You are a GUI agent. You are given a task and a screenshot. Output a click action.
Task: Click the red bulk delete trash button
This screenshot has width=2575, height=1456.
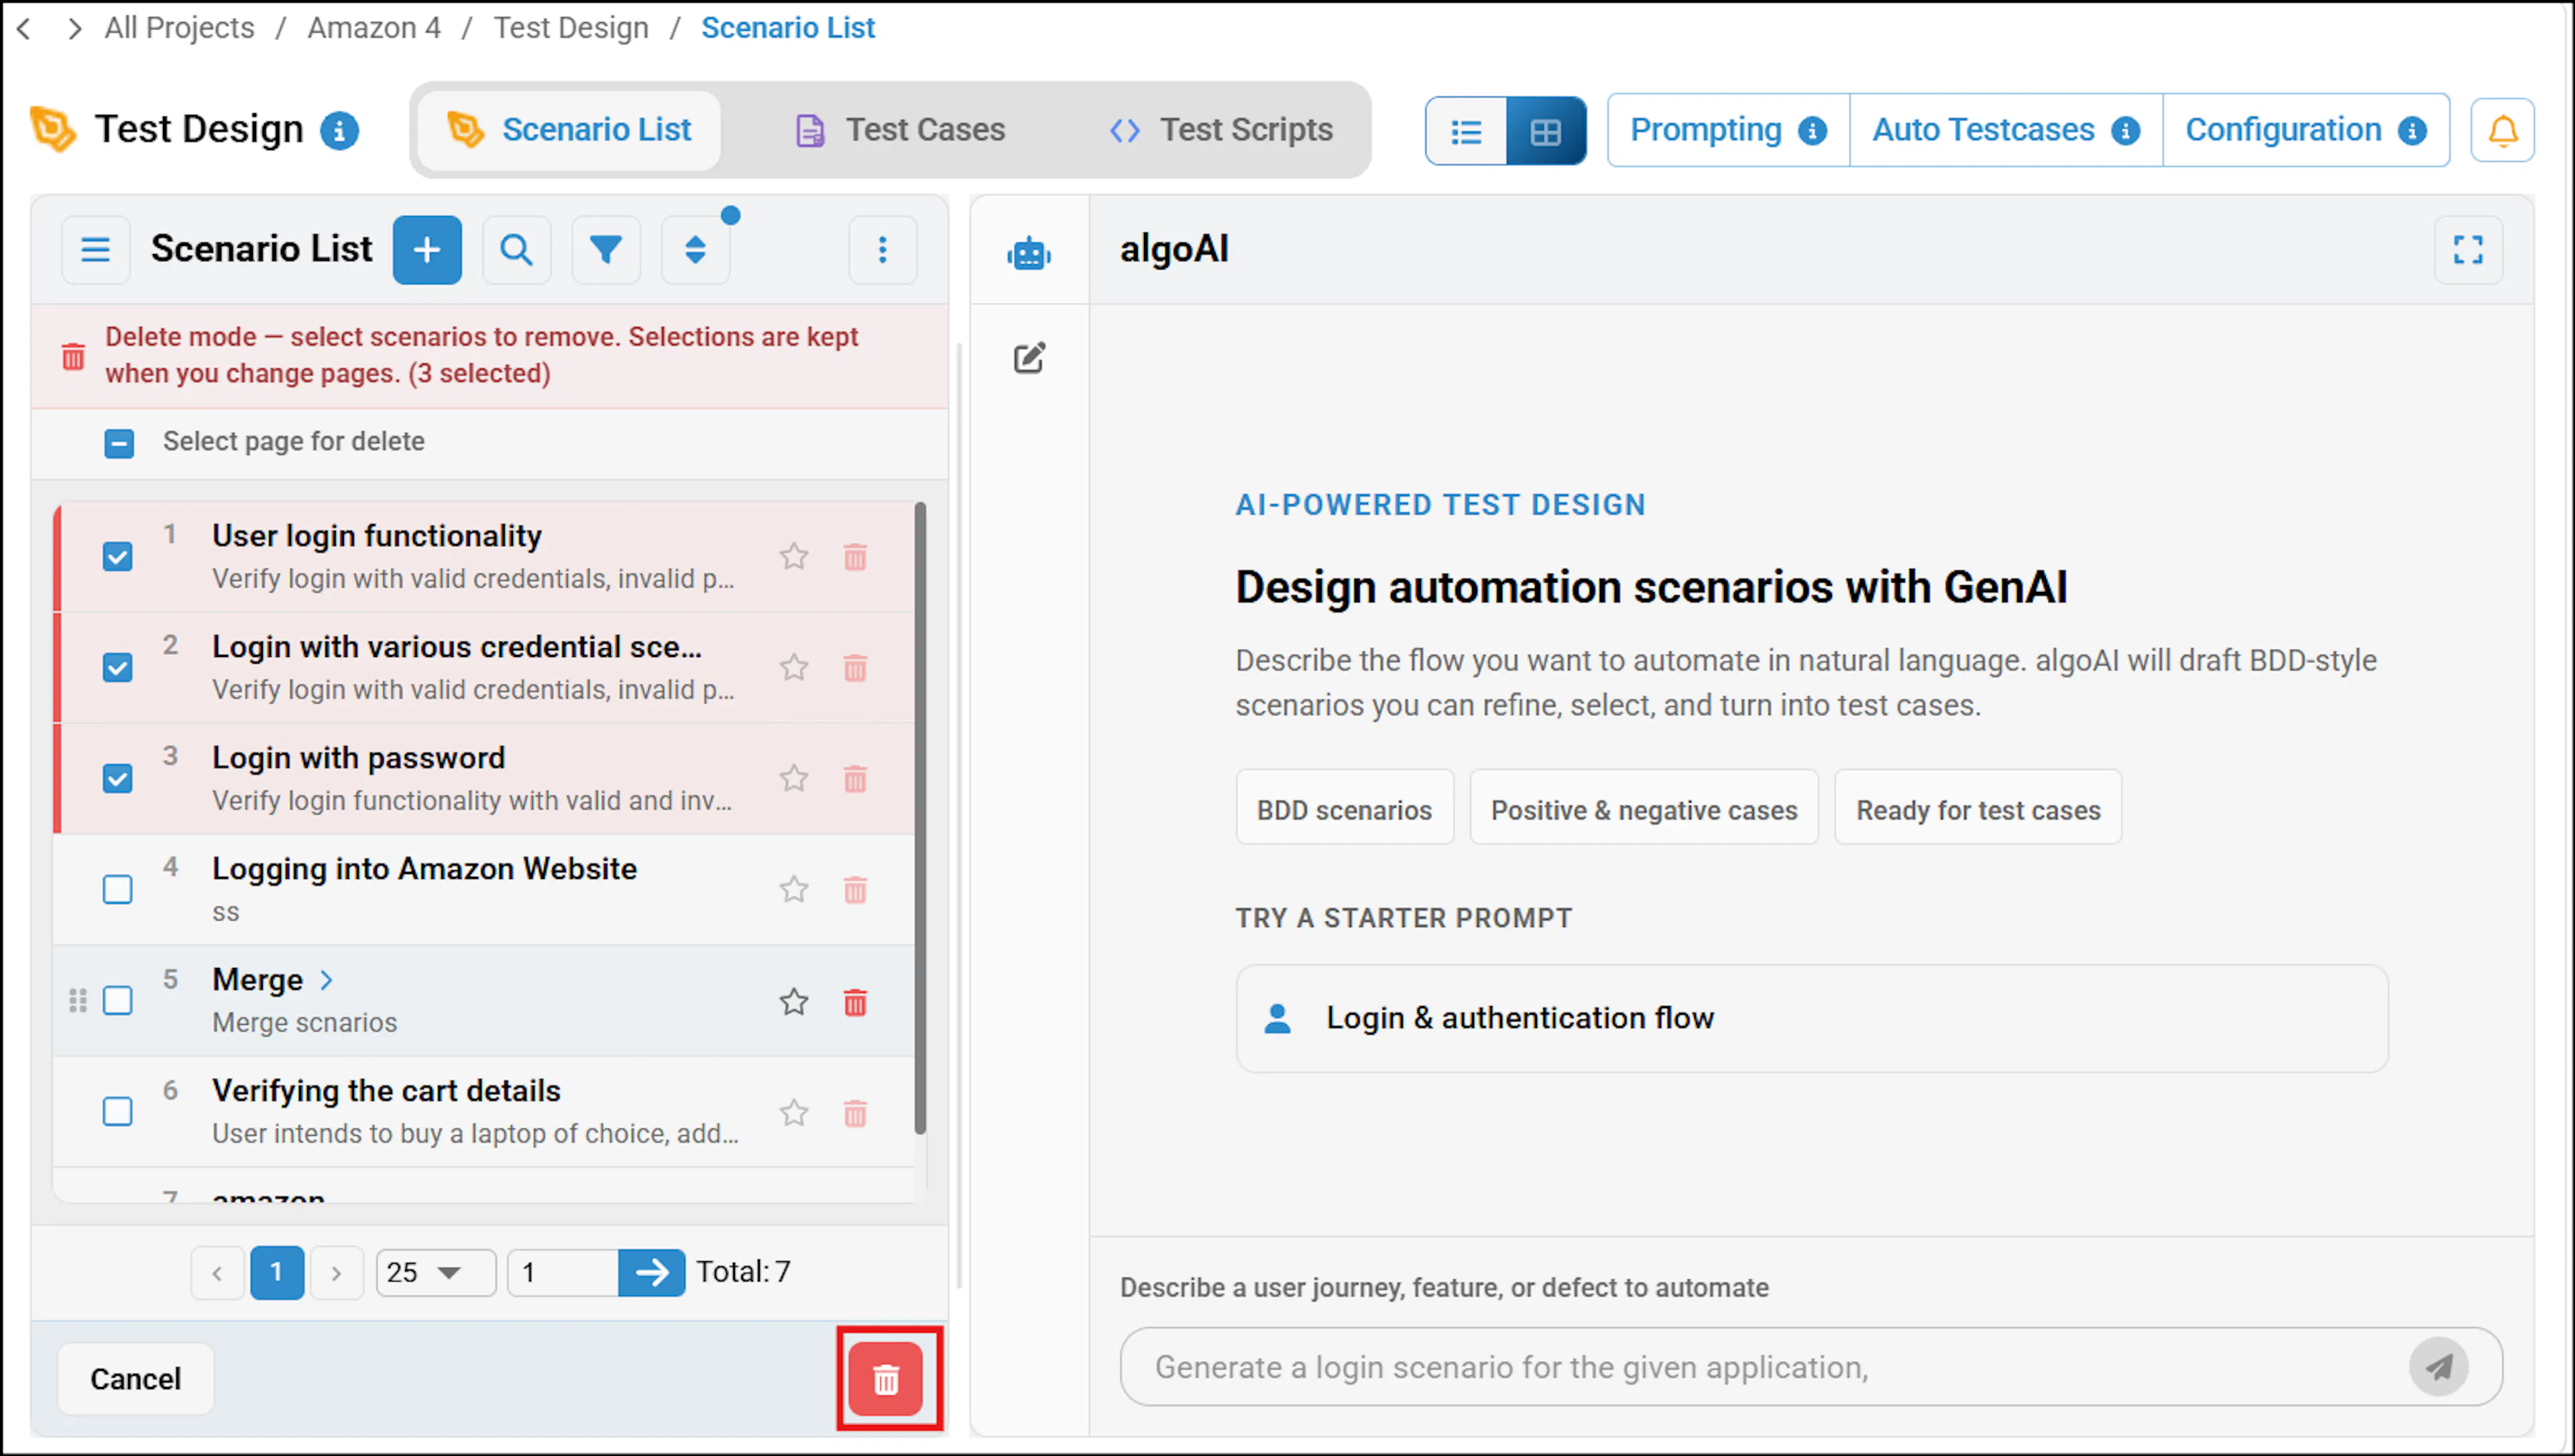pyautogui.click(x=886, y=1380)
